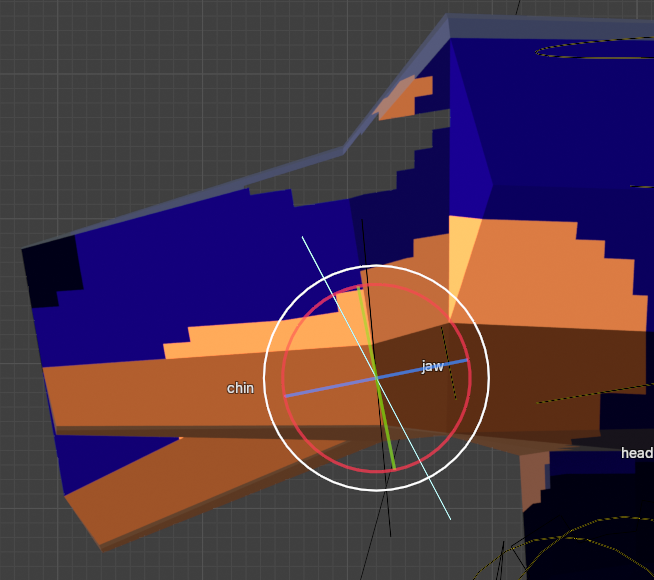Select the head bone label
The height and width of the screenshot is (580, 654).
click(636, 453)
